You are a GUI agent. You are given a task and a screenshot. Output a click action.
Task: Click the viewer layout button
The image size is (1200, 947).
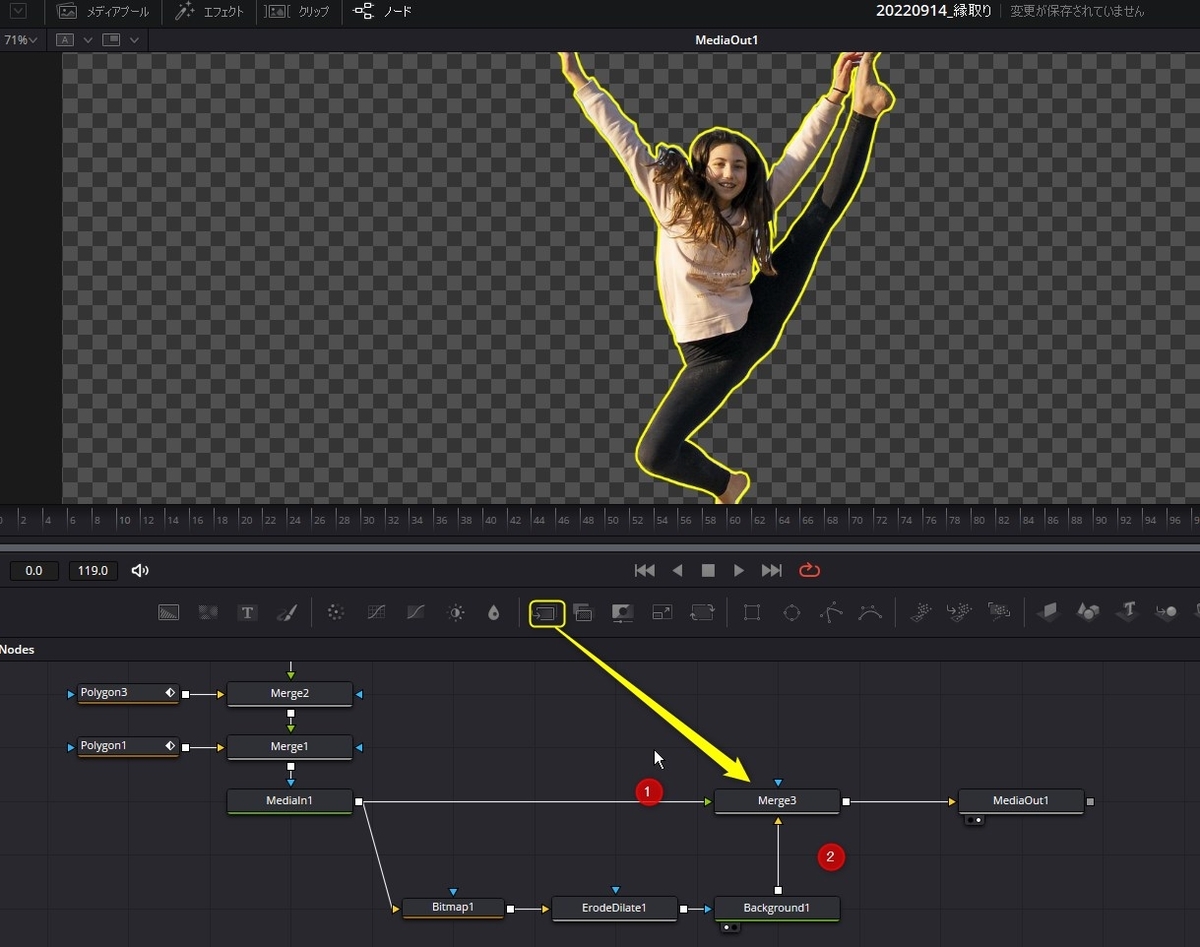tap(111, 40)
